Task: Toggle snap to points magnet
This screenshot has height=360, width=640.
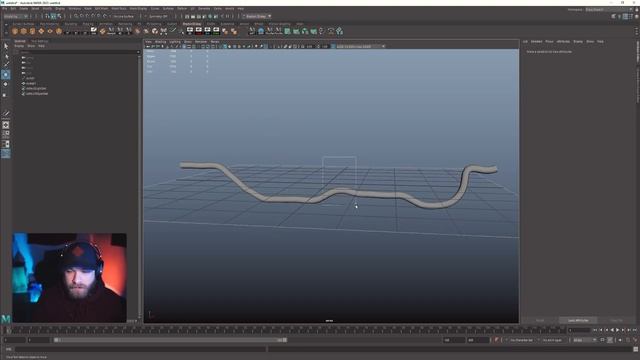Action: click(87, 16)
